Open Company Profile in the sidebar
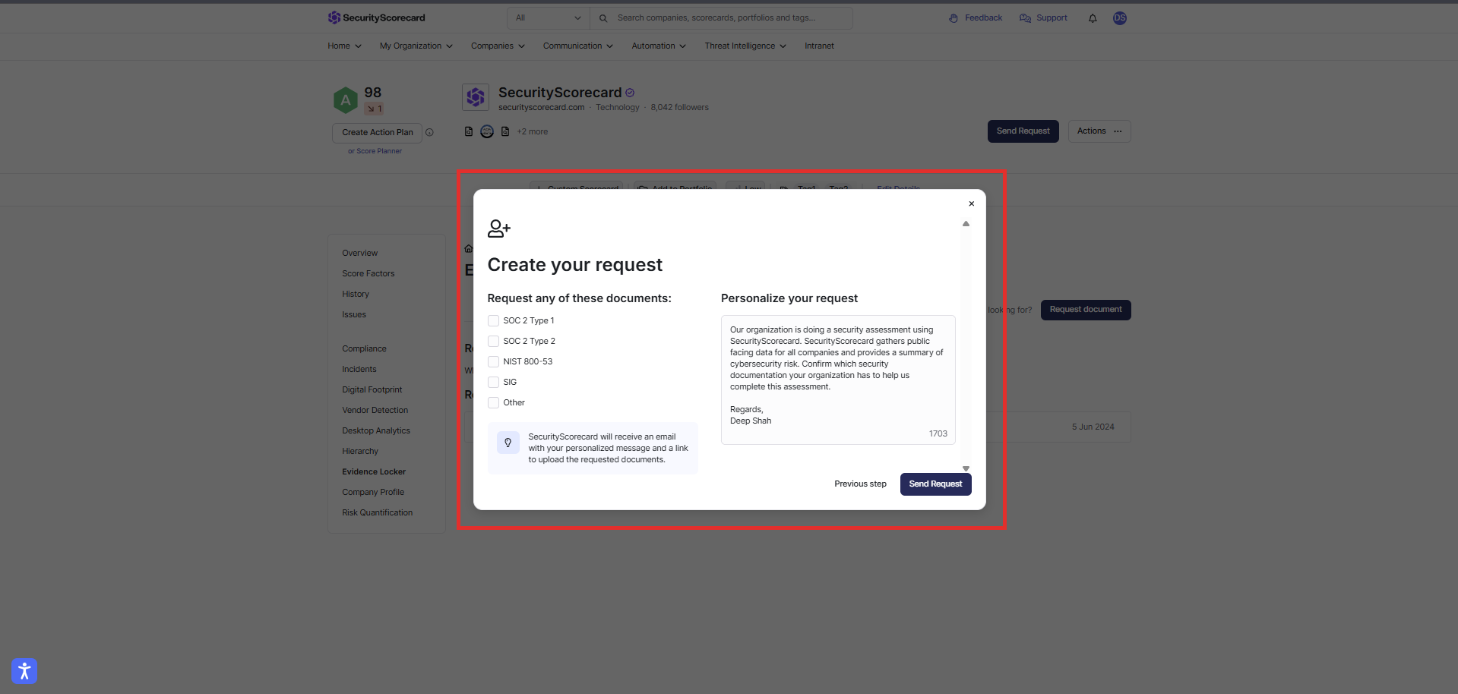Screen dimensions: 1458x694 pyautogui.click(x=373, y=492)
